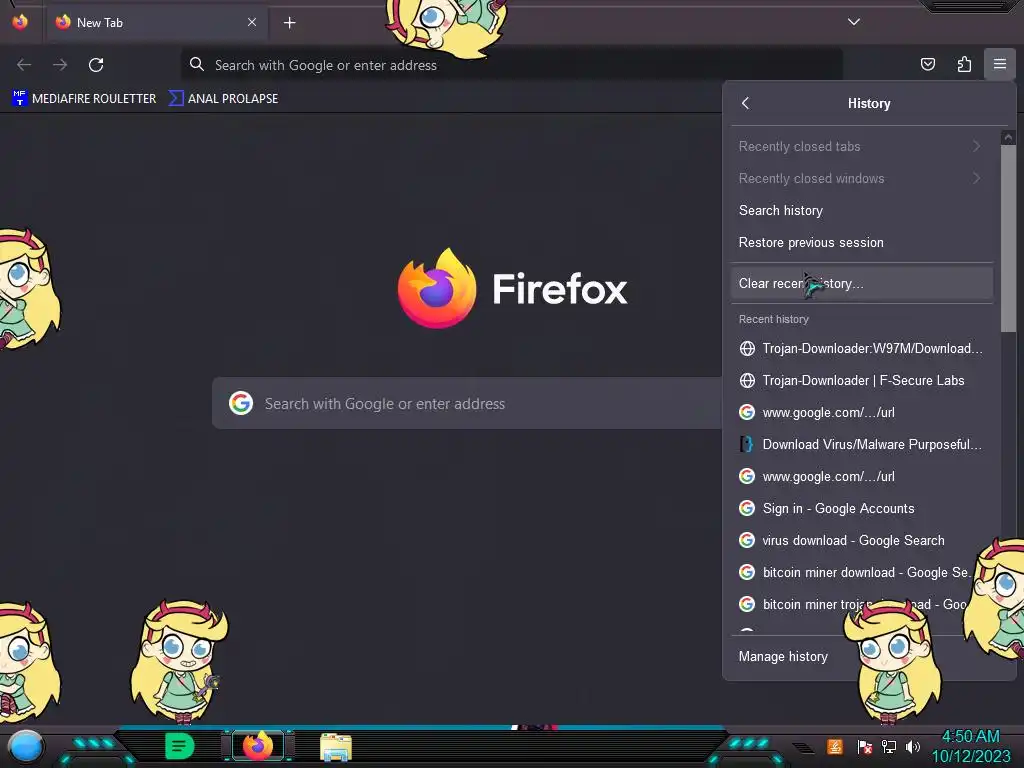This screenshot has width=1024, height=768.
Task: Click the volume speaker tray icon
Action: [x=913, y=746]
